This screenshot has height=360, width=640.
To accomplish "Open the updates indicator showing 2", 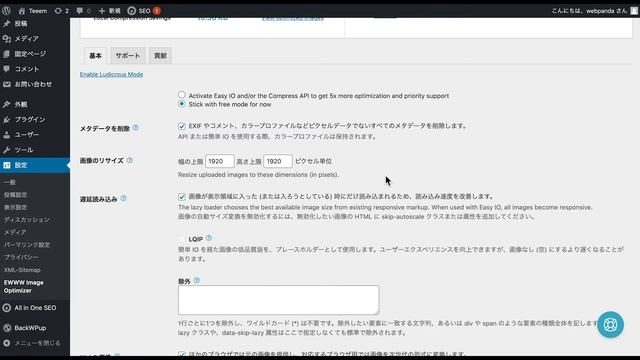I will 62,11.
